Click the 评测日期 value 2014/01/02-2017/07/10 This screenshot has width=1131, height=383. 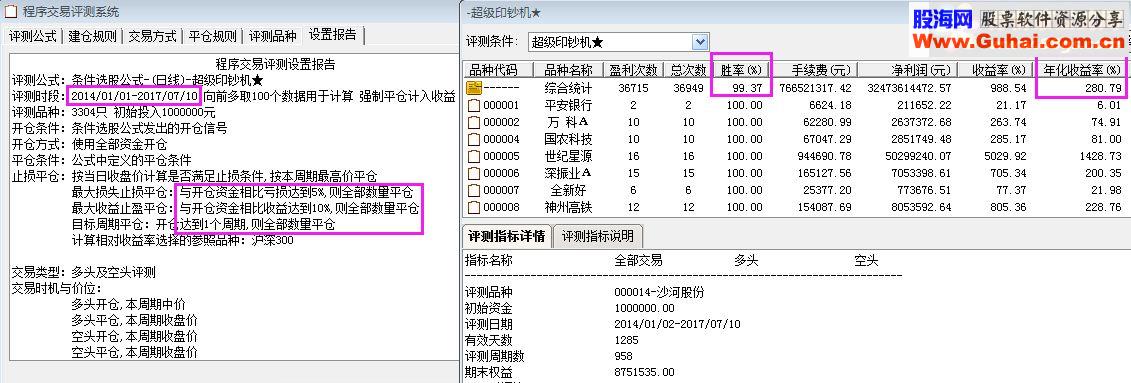click(x=677, y=325)
